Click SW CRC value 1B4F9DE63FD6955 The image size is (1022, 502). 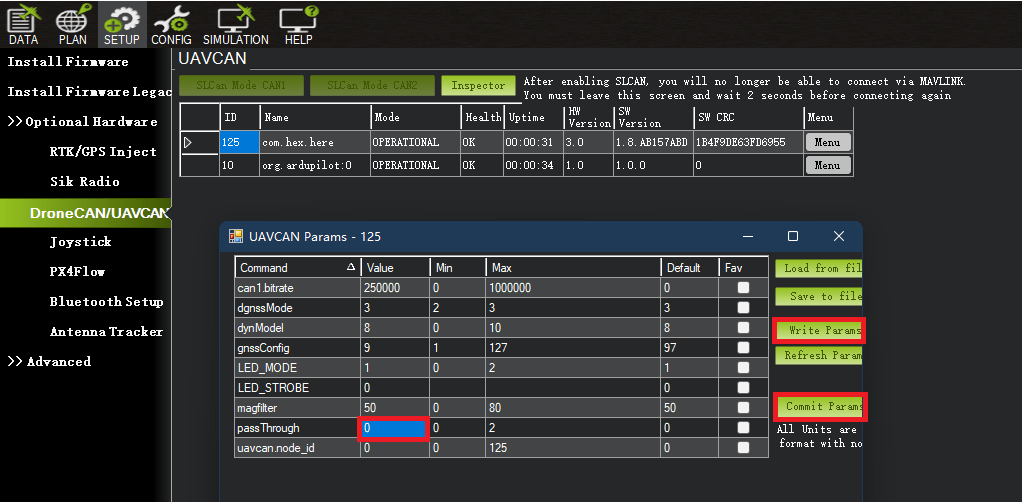pos(748,142)
